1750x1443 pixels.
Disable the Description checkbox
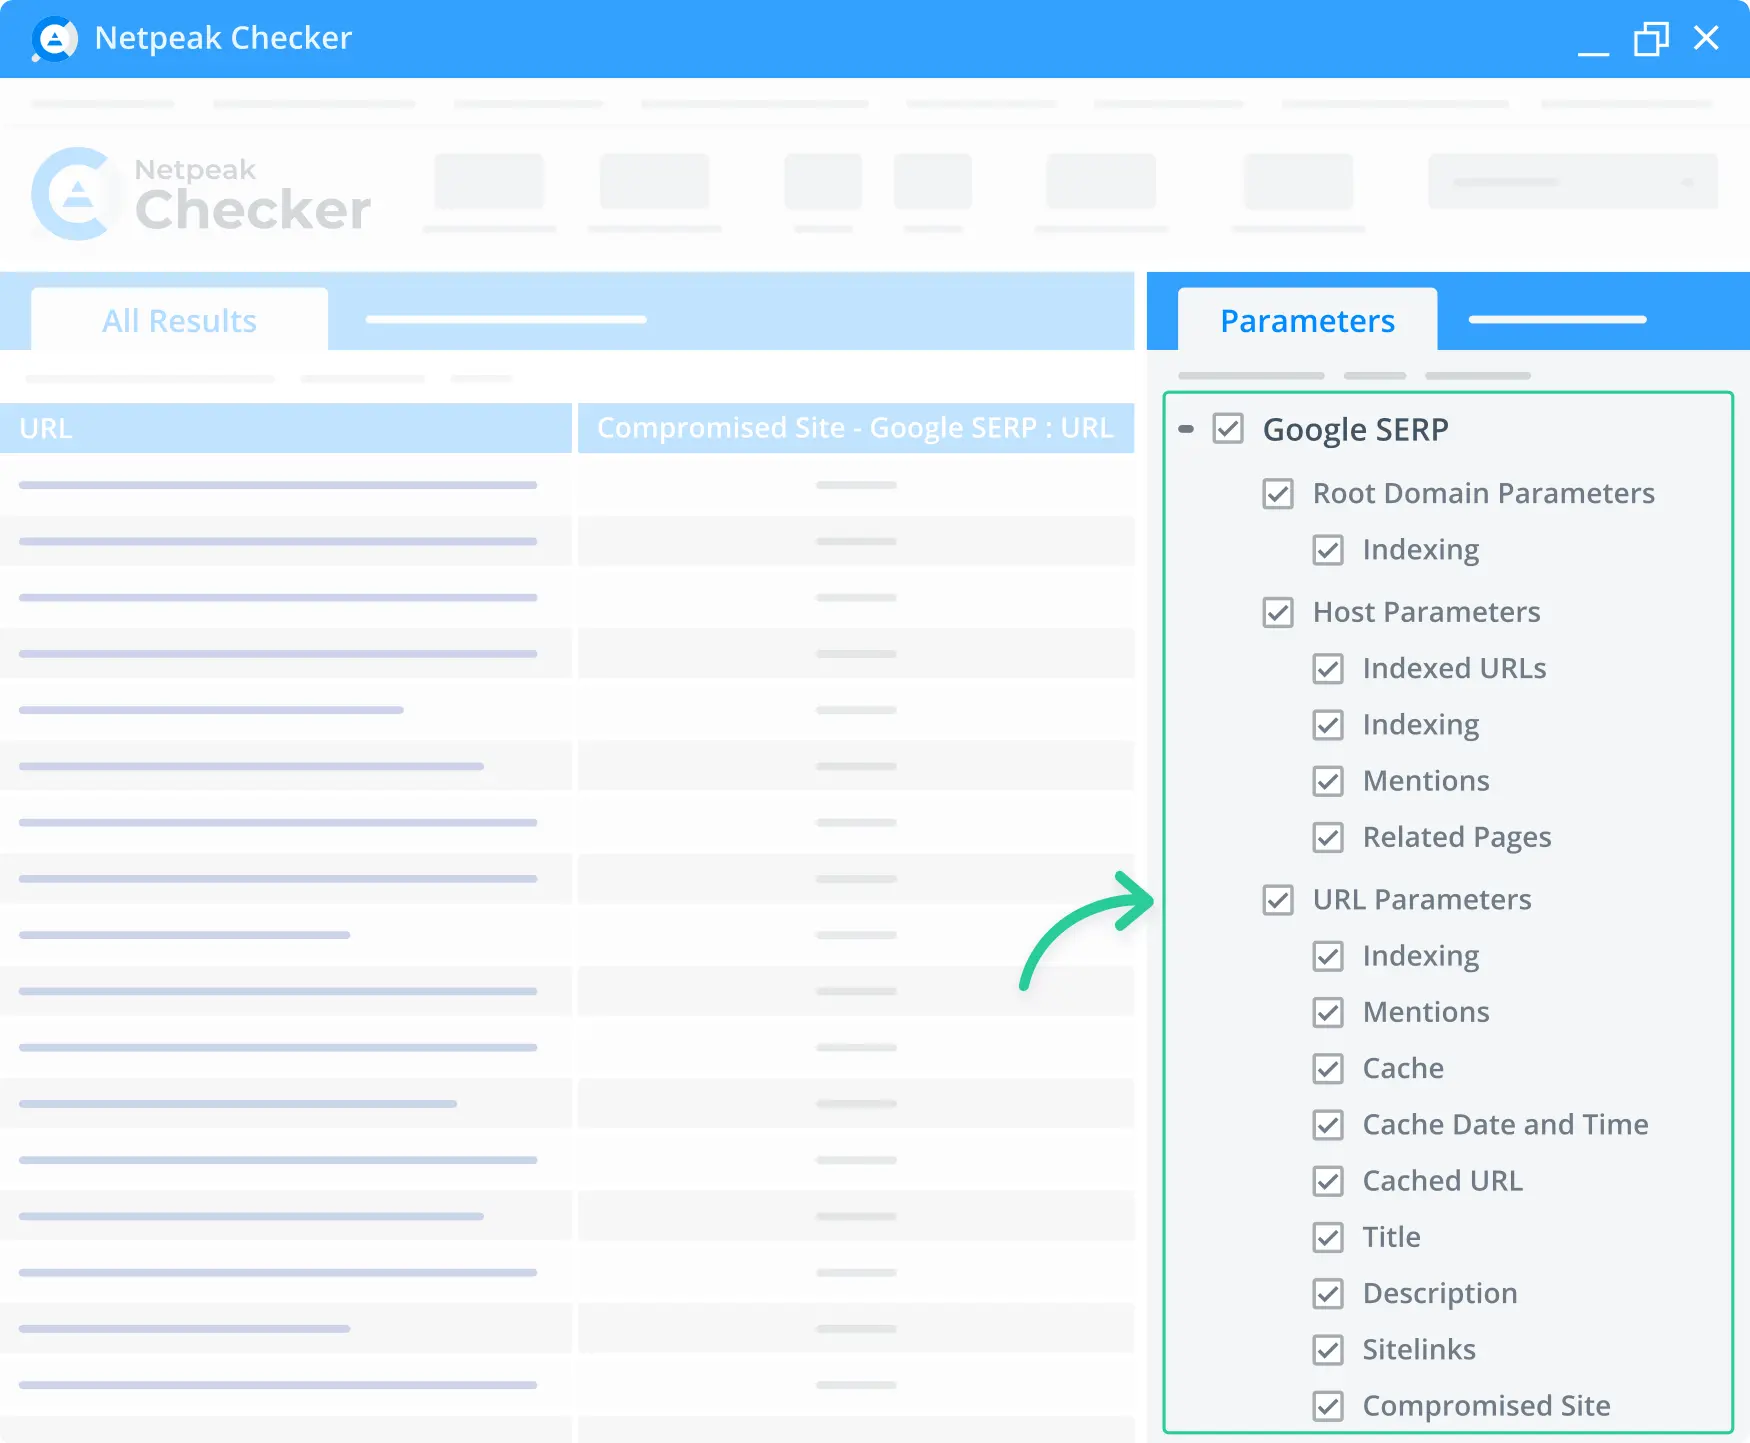[x=1328, y=1293]
